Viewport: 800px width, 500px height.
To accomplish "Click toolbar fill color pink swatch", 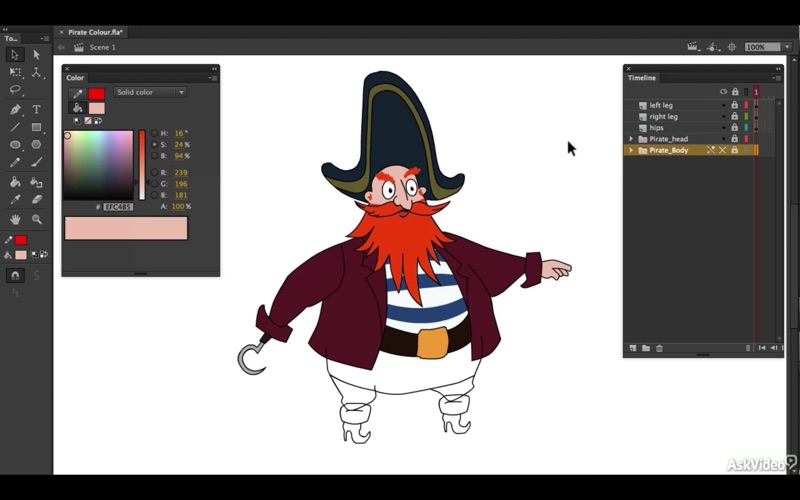I will coord(21,255).
